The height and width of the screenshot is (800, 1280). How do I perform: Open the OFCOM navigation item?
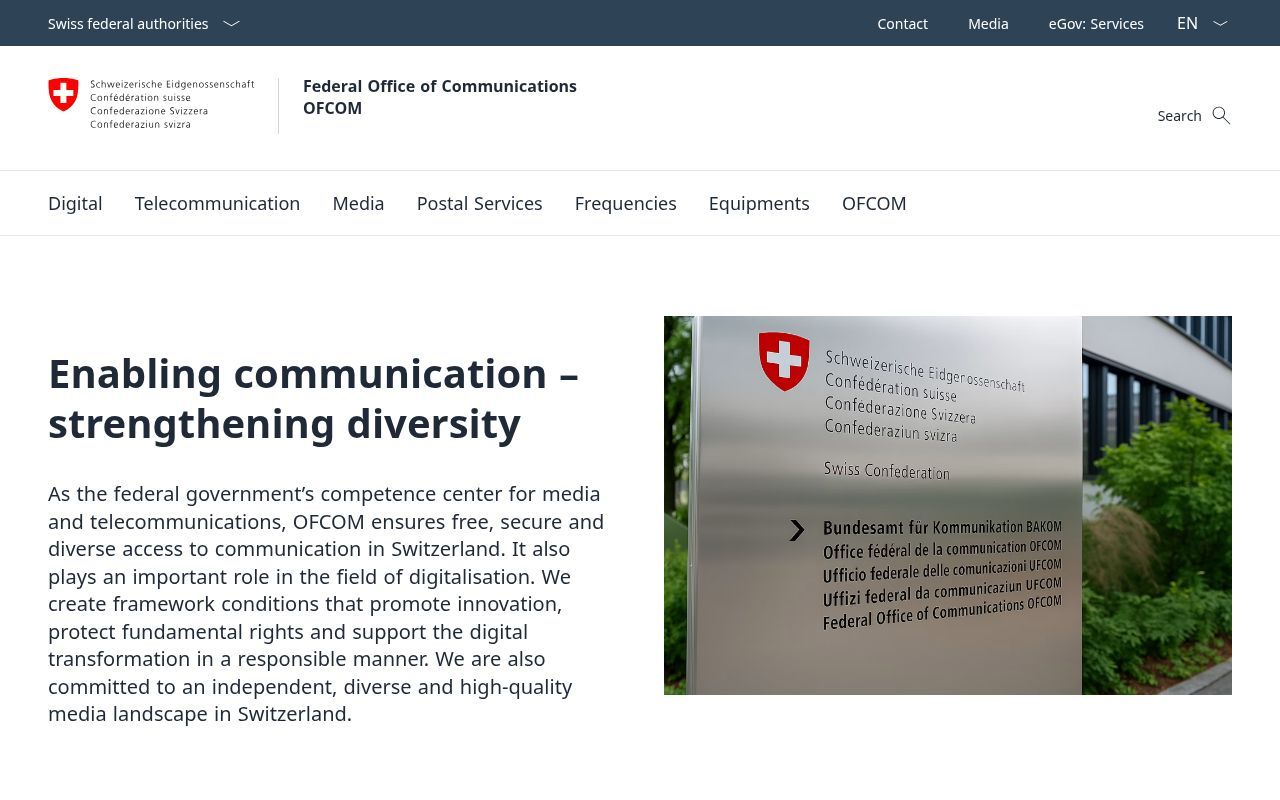[874, 203]
